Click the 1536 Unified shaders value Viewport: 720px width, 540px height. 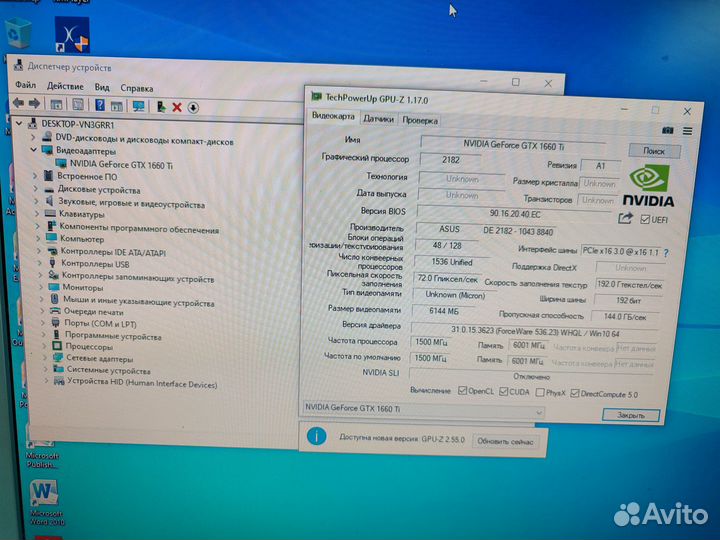coord(451,262)
